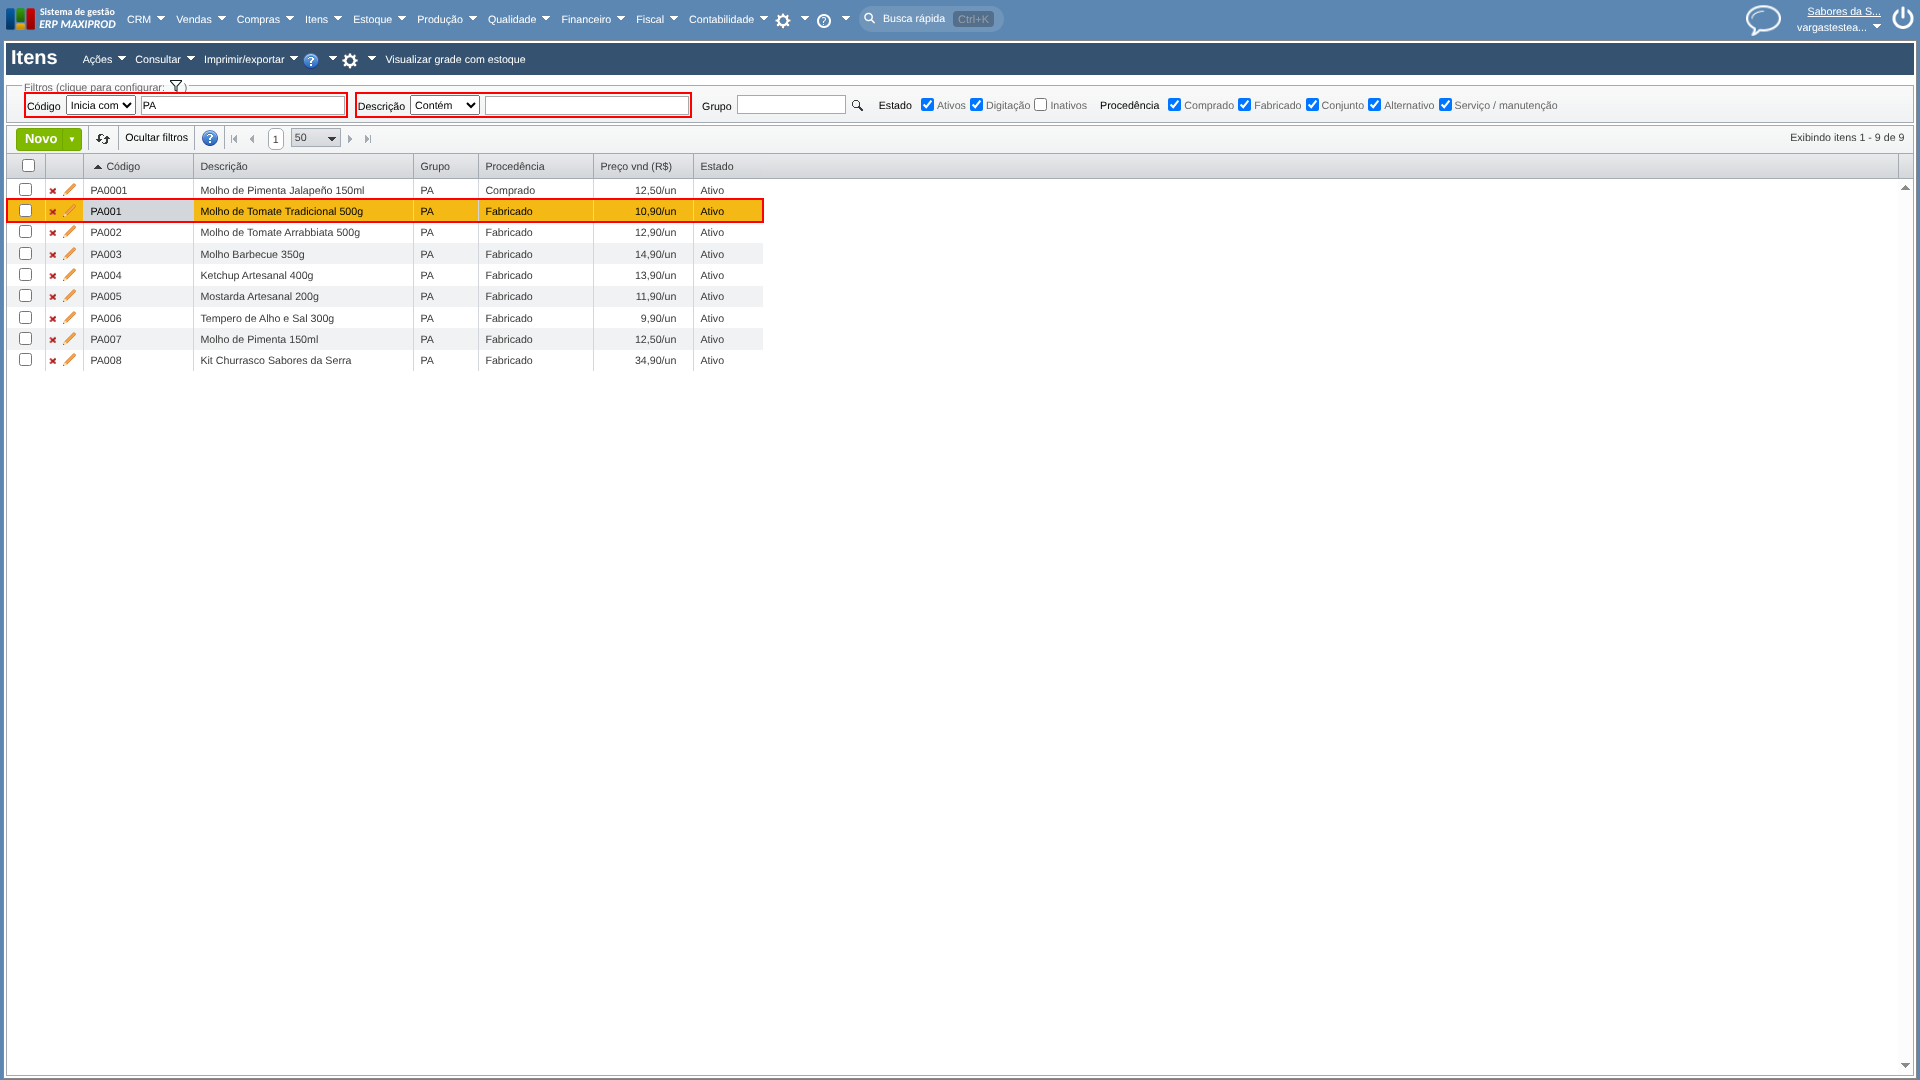Toggle the Serviço / manutenção checkbox
This screenshot has width=1920, height=1080.
coord(1445,105)
